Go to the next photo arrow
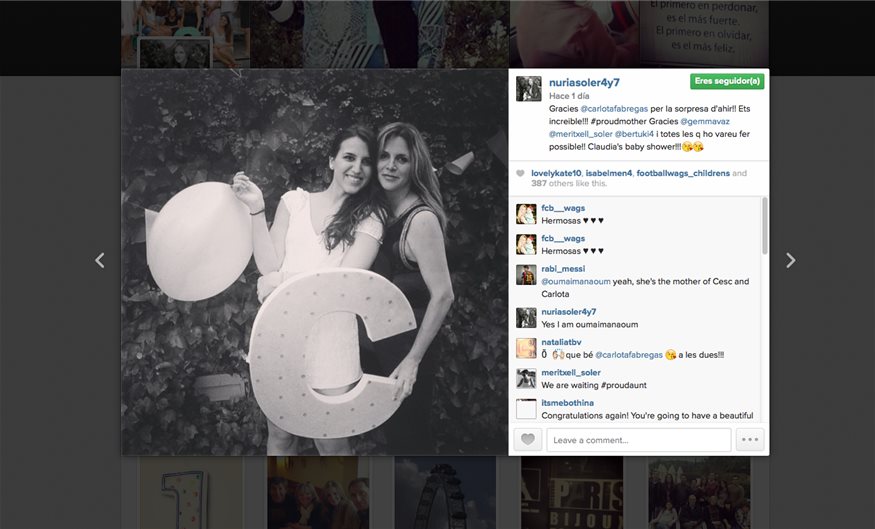Screen dimensions: 875x529 click(790, 260)
